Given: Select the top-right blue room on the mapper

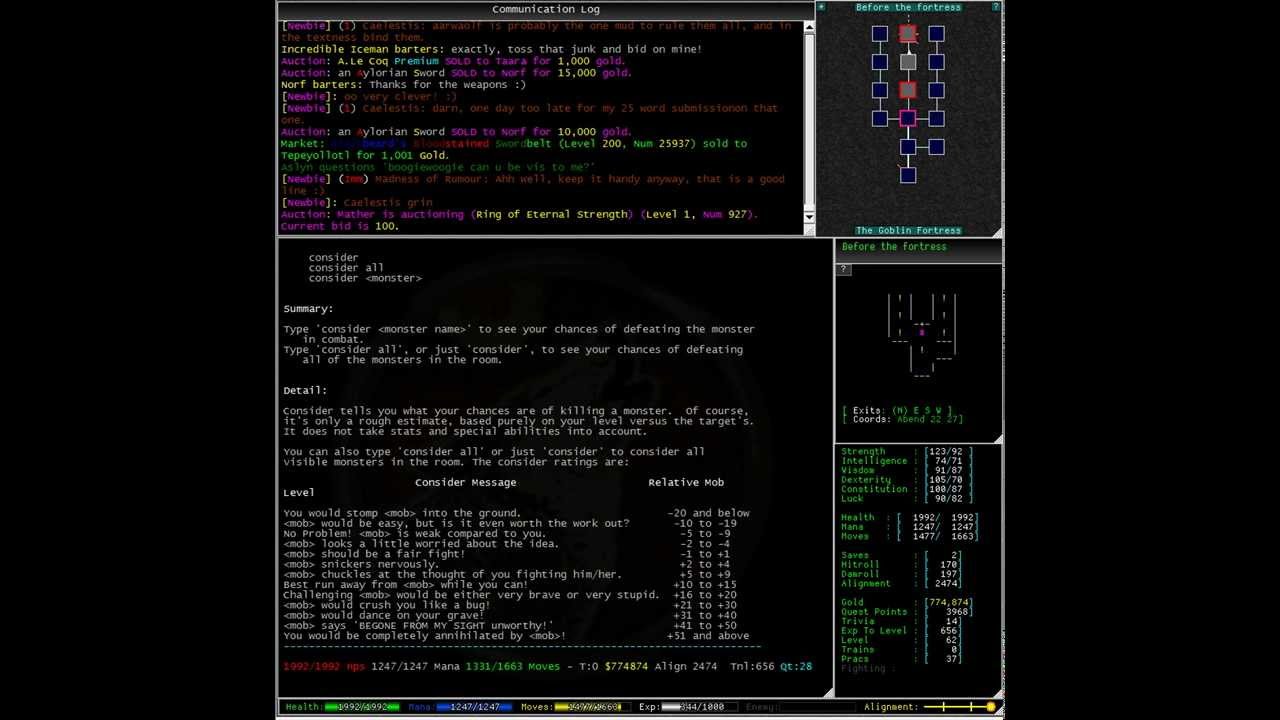Looking at the screenshot, I should (x=936, y=34).
